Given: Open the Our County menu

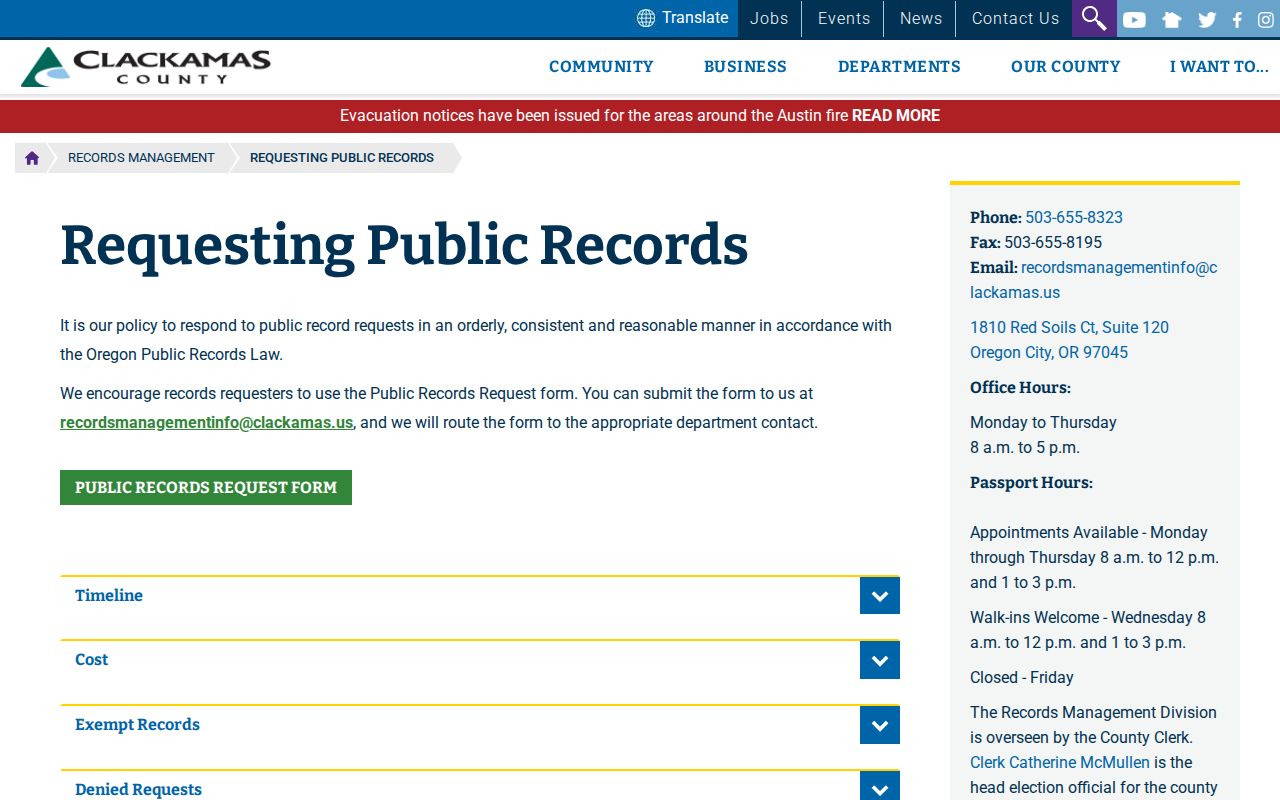Looking at the screenshot, I should coord(1065,67).
